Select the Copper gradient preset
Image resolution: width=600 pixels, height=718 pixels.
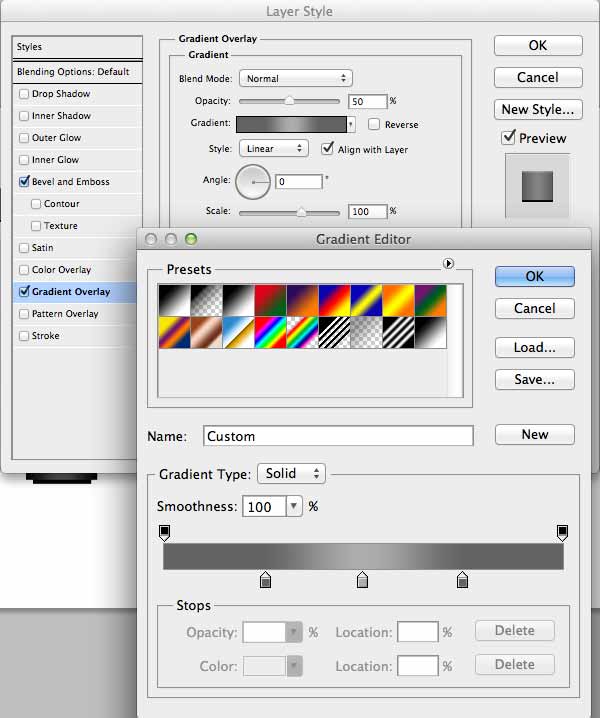point(207,332)
